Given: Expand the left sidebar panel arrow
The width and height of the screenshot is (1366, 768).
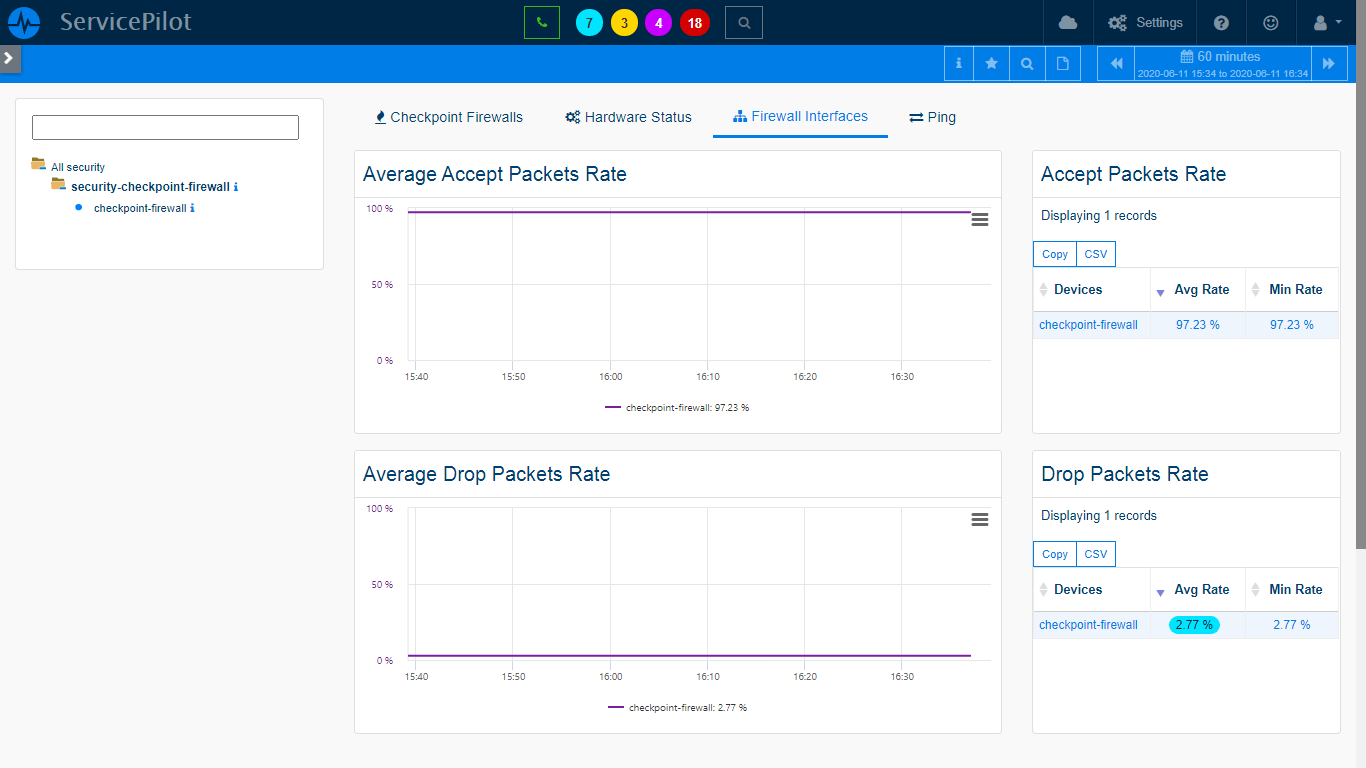Looking at the screenshot, I should 10,58.
